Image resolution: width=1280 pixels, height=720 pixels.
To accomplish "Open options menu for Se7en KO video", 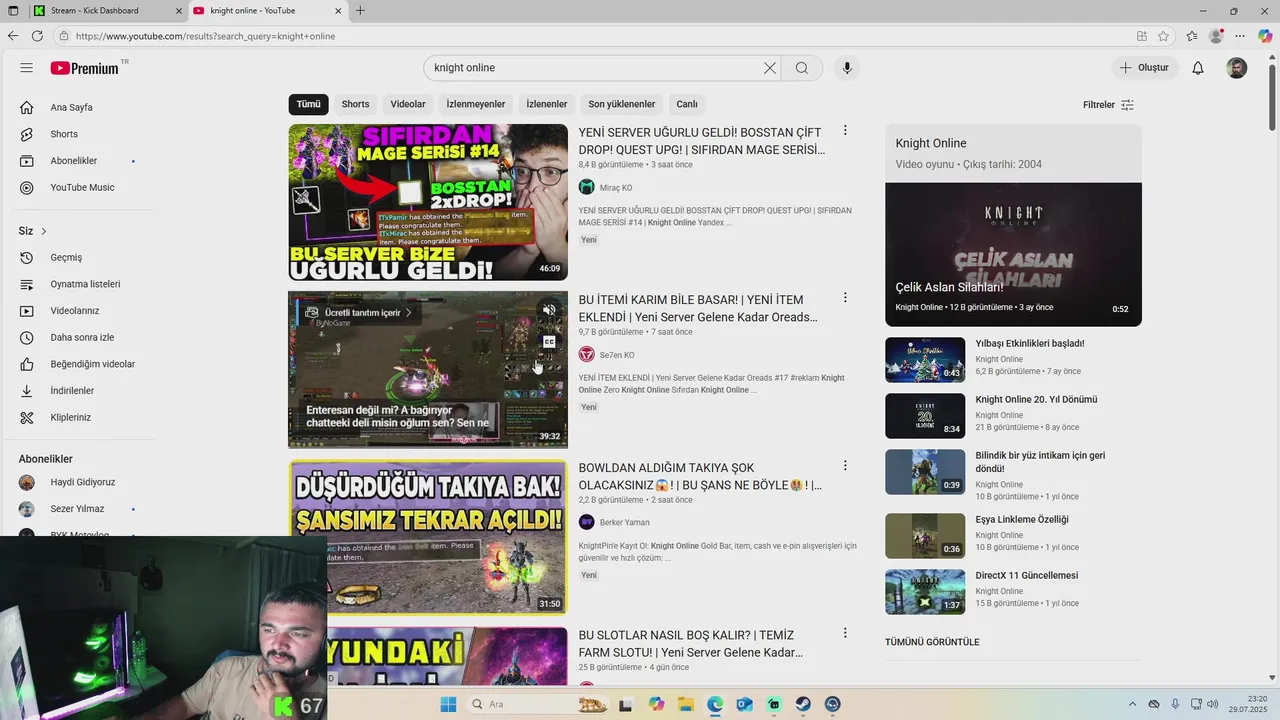I will pyautogui.click(x=845, y=298).
